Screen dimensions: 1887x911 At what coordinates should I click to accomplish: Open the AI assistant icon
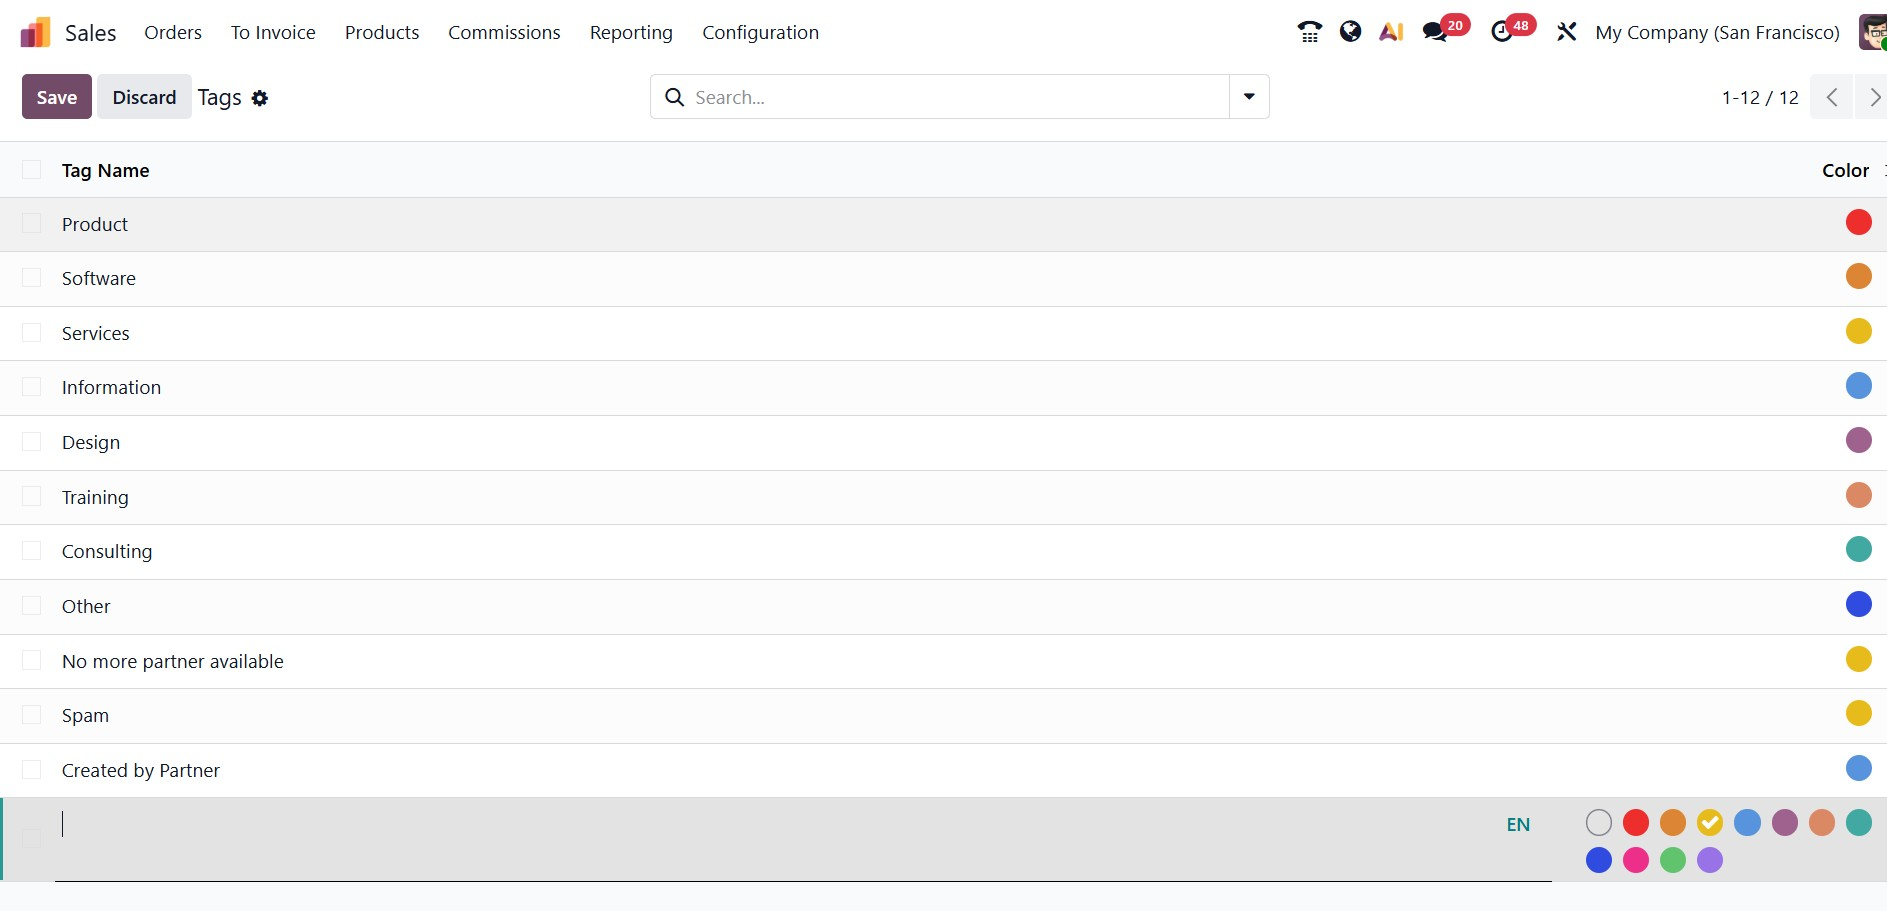tap(1391, 32)
